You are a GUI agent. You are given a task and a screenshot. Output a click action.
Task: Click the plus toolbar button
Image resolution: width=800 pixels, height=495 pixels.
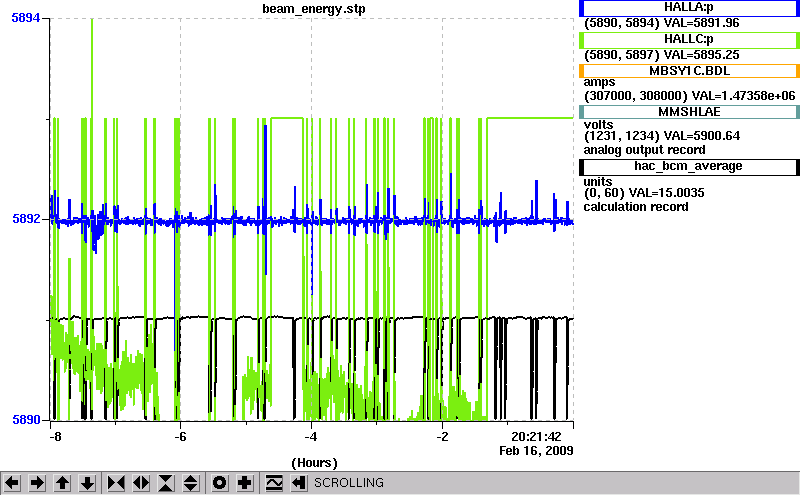tap(245, 483)
